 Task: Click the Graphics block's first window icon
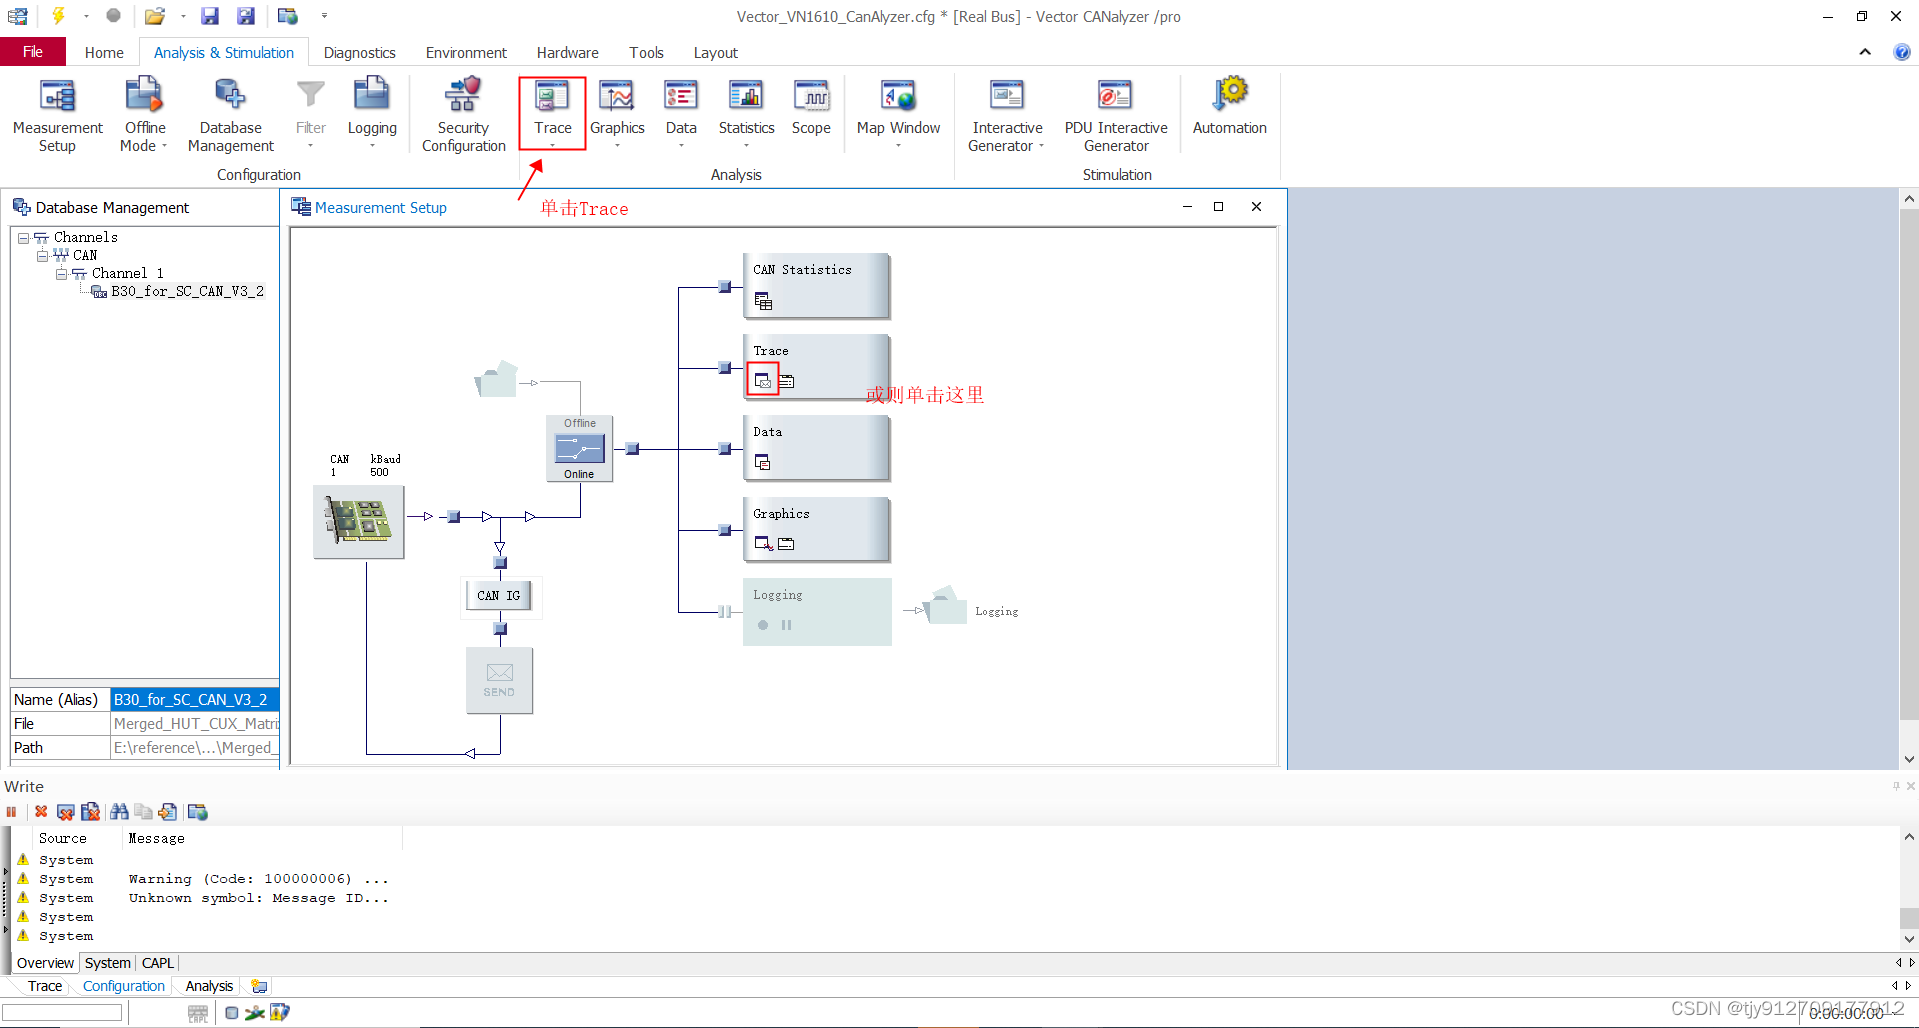point(763,543)
